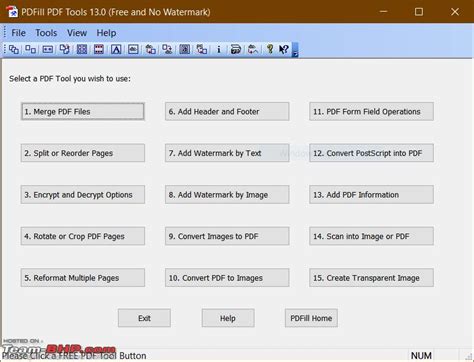This screenshot has width=474, height=362.
Task: Open the Help menu
Action: pyautogui.click(x=106, y=33)
